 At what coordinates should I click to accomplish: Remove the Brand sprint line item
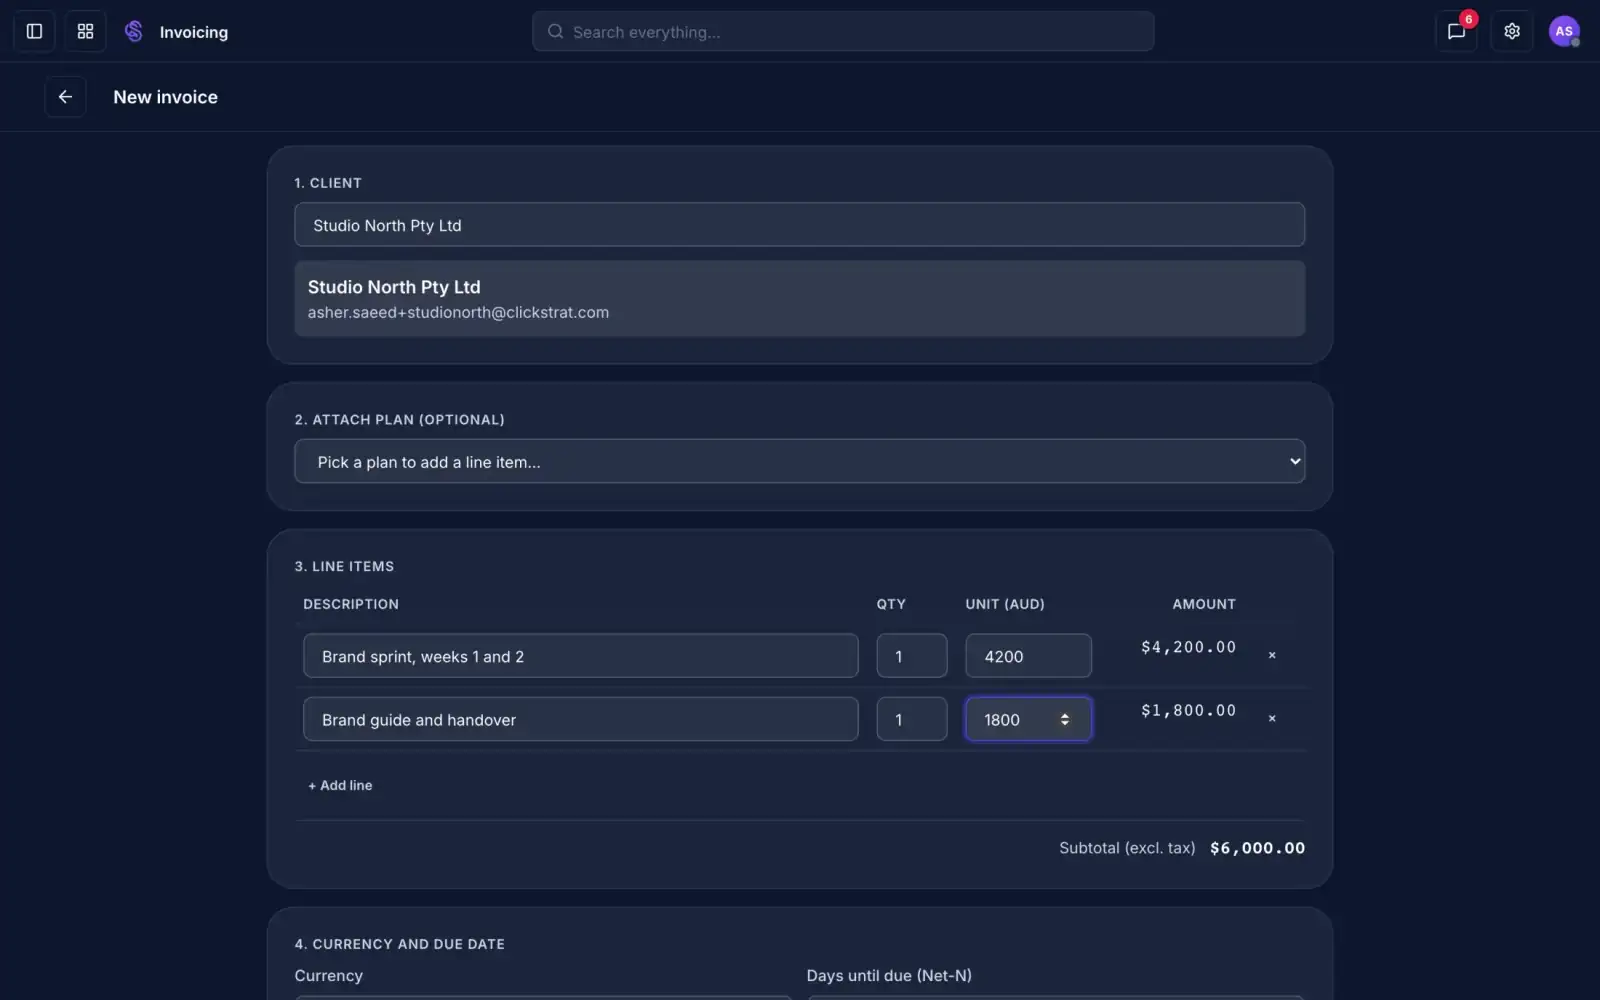(x=1272, y=655)
